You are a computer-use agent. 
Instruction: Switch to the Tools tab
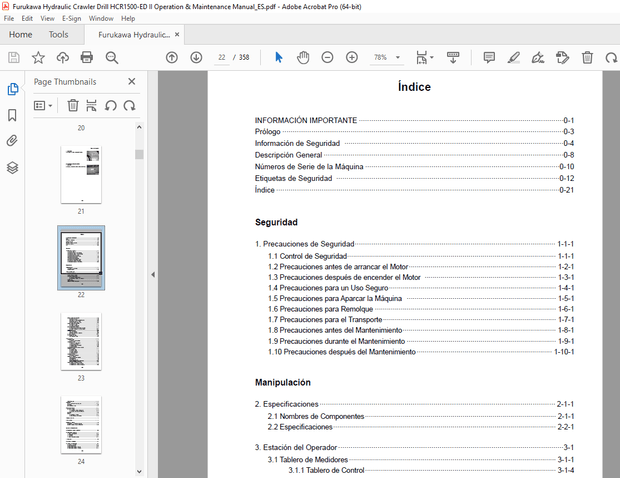tap(59, 35)
